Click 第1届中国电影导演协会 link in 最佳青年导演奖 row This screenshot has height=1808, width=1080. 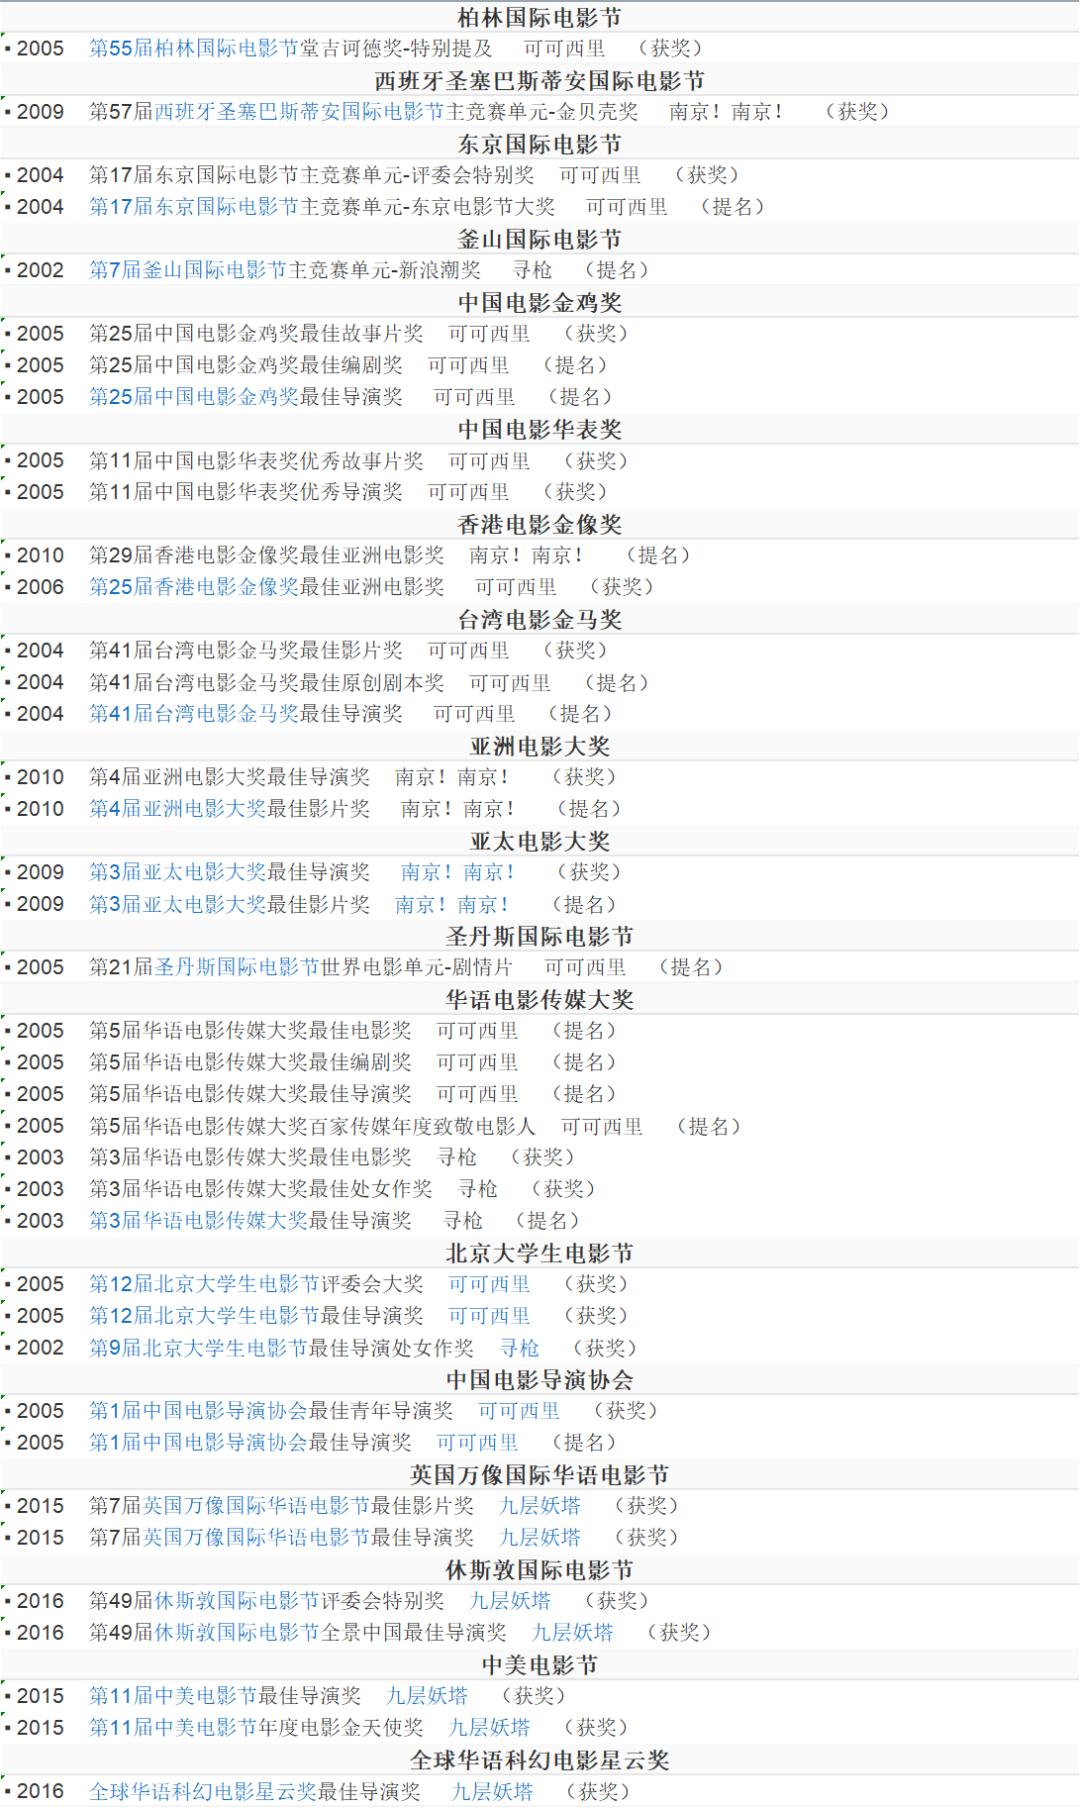pos(199,1411)
